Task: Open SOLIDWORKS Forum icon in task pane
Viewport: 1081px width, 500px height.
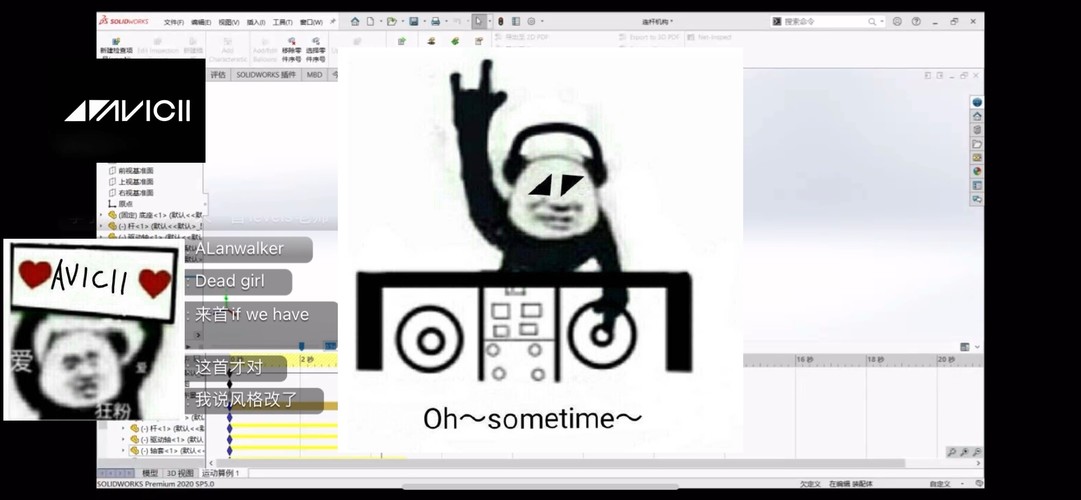Action: tap(977, 199)
